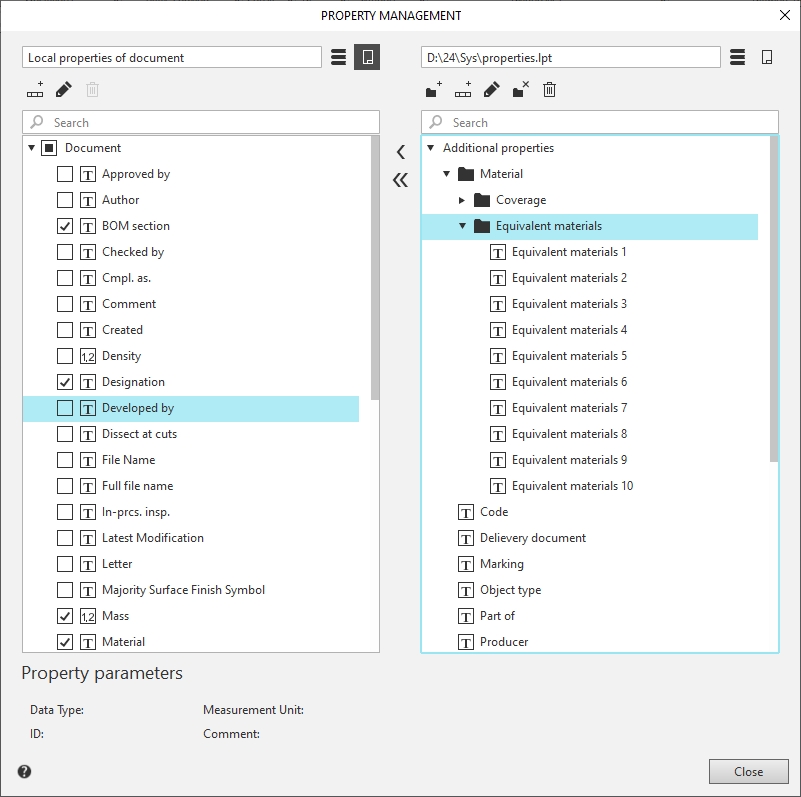Open list menu beside local properties field
This screenshot has height=797, width=801.
[x=338, y=57]
